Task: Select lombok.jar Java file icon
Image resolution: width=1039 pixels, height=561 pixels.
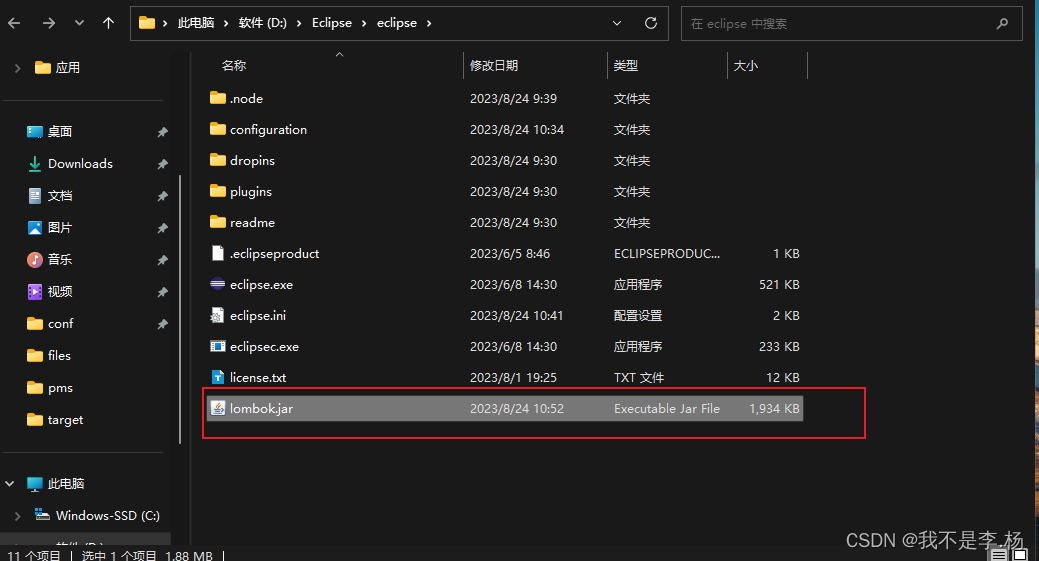Action: pos(218,408)
